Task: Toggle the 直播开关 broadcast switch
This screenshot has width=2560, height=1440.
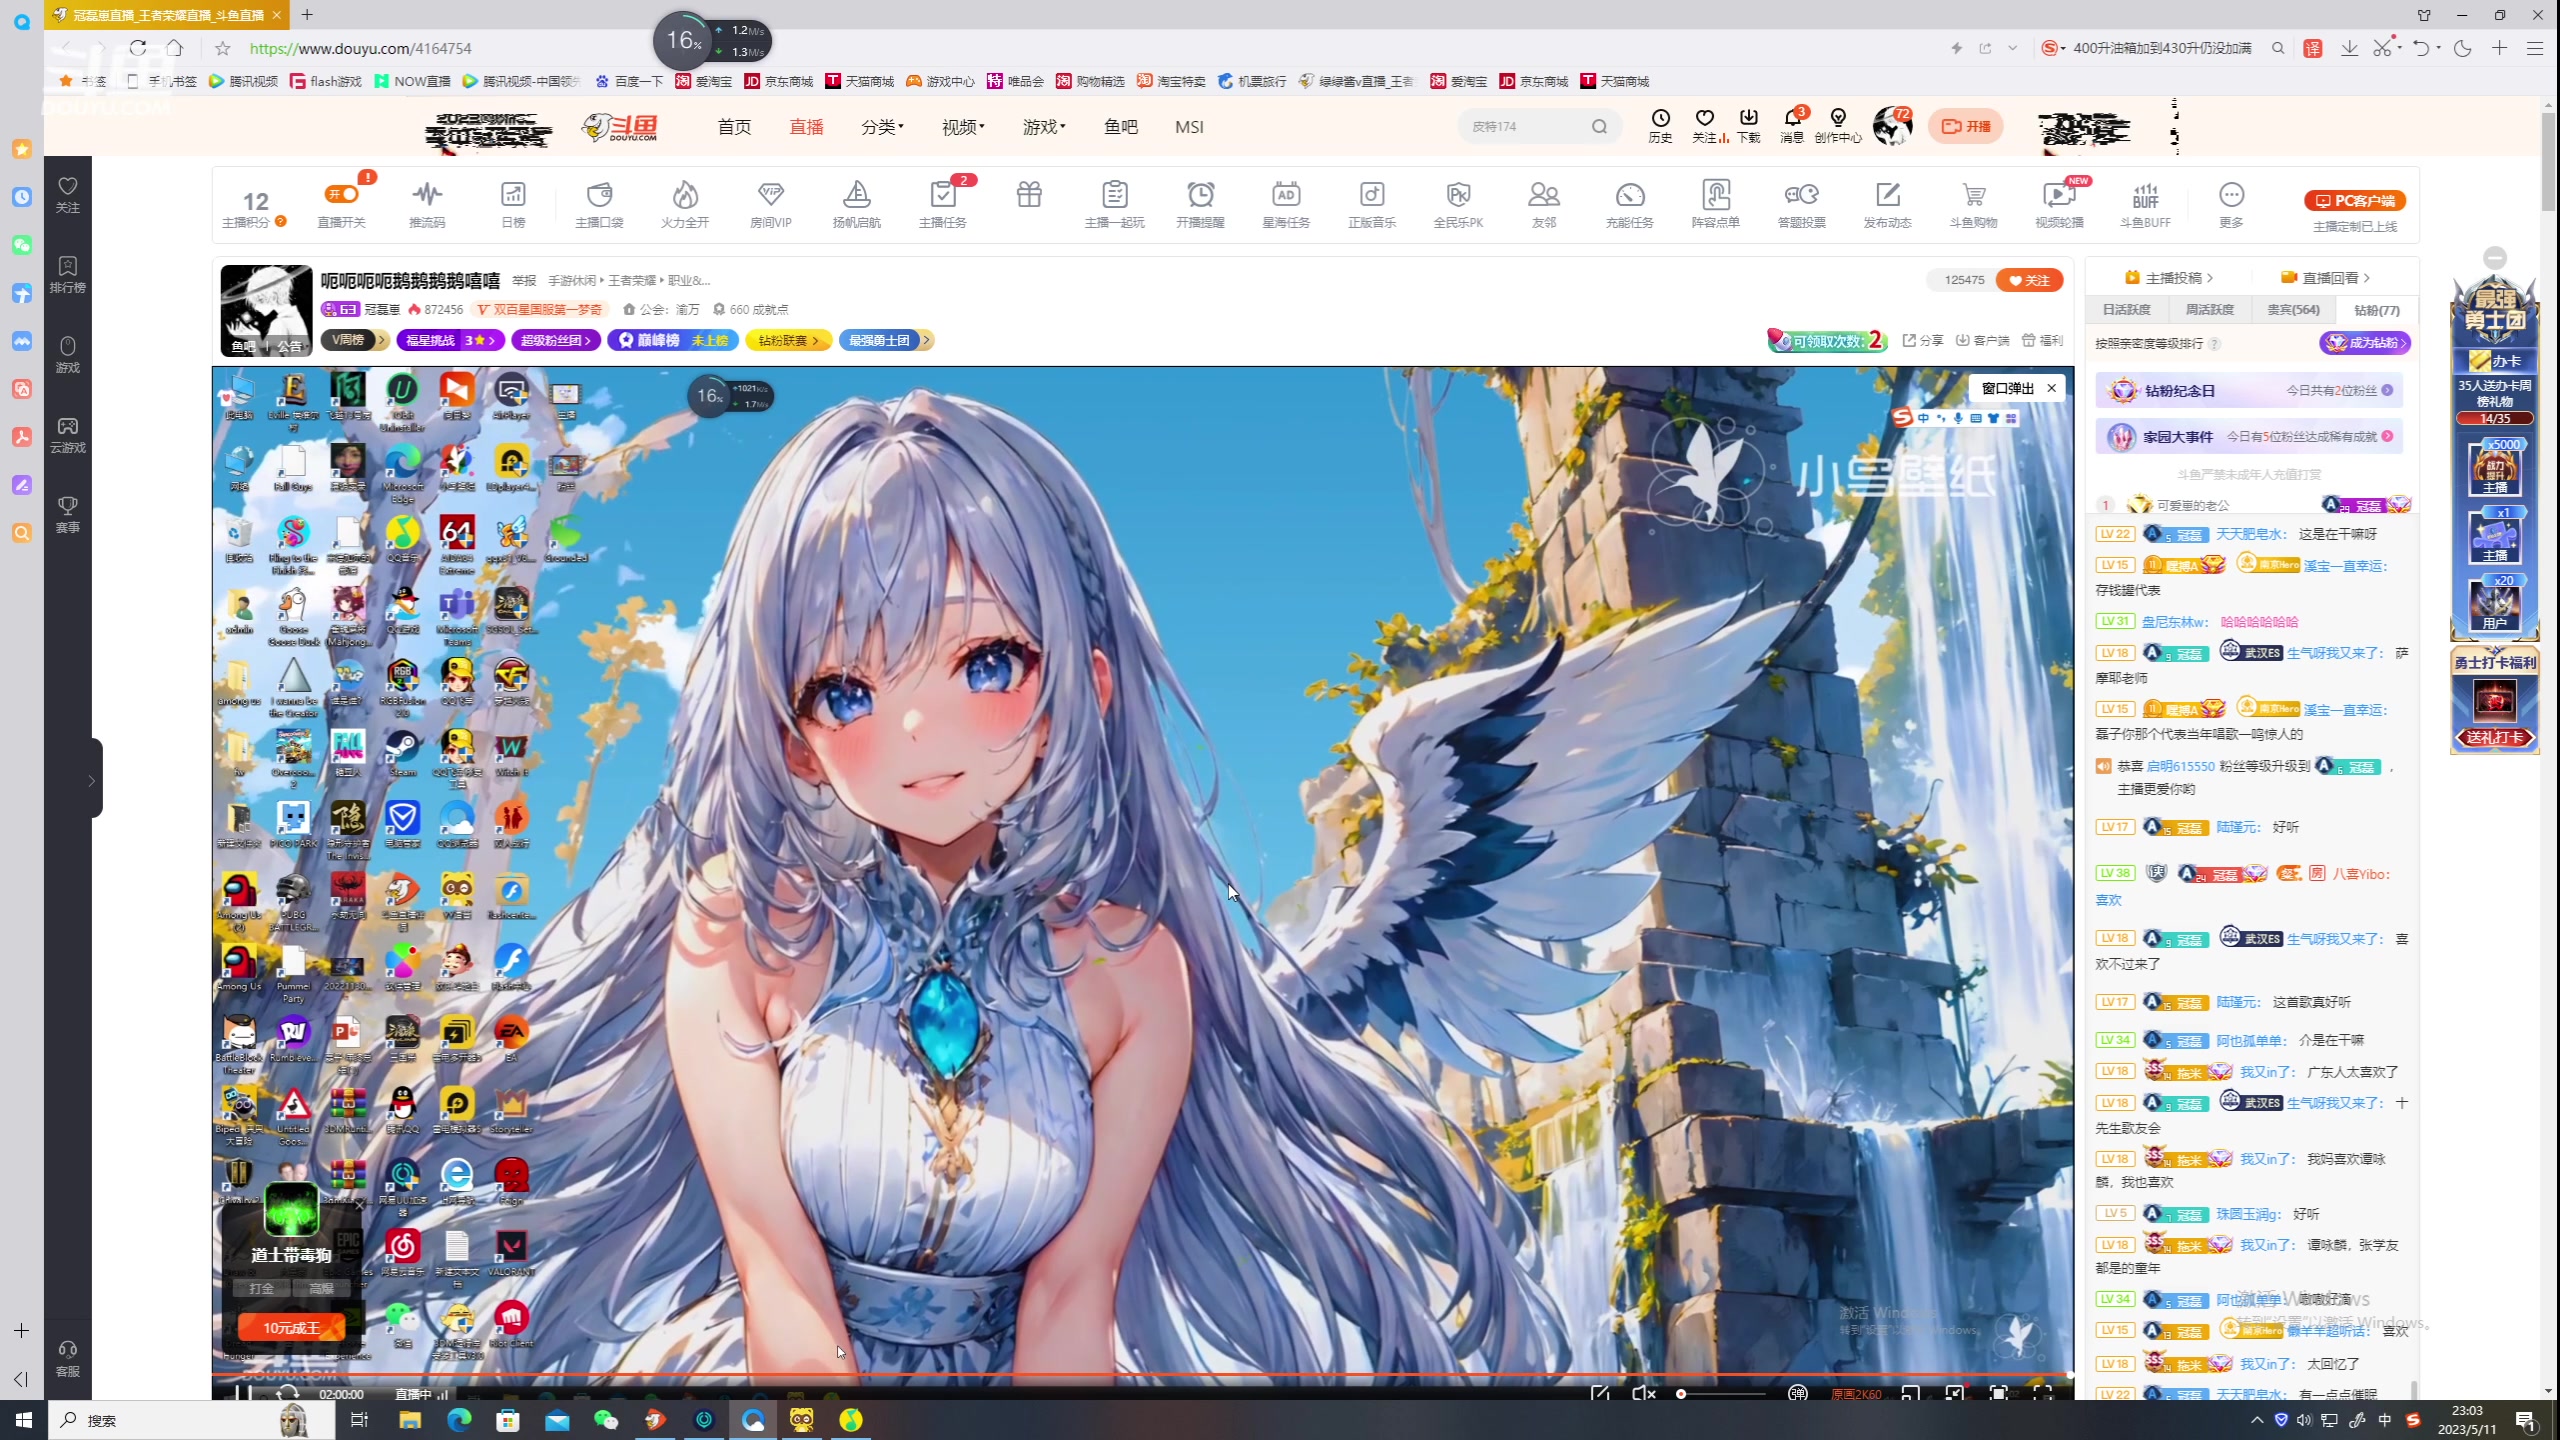Action: pos(342,194)
